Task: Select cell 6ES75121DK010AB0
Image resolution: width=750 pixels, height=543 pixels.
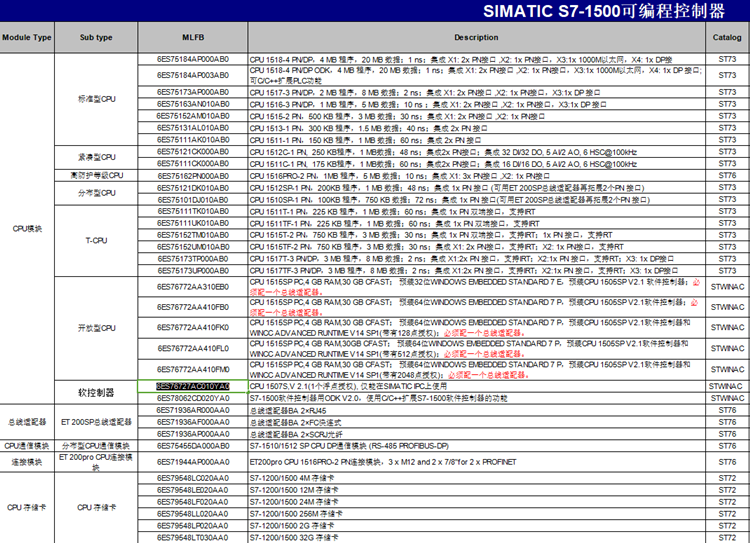Action: point(193,188)
